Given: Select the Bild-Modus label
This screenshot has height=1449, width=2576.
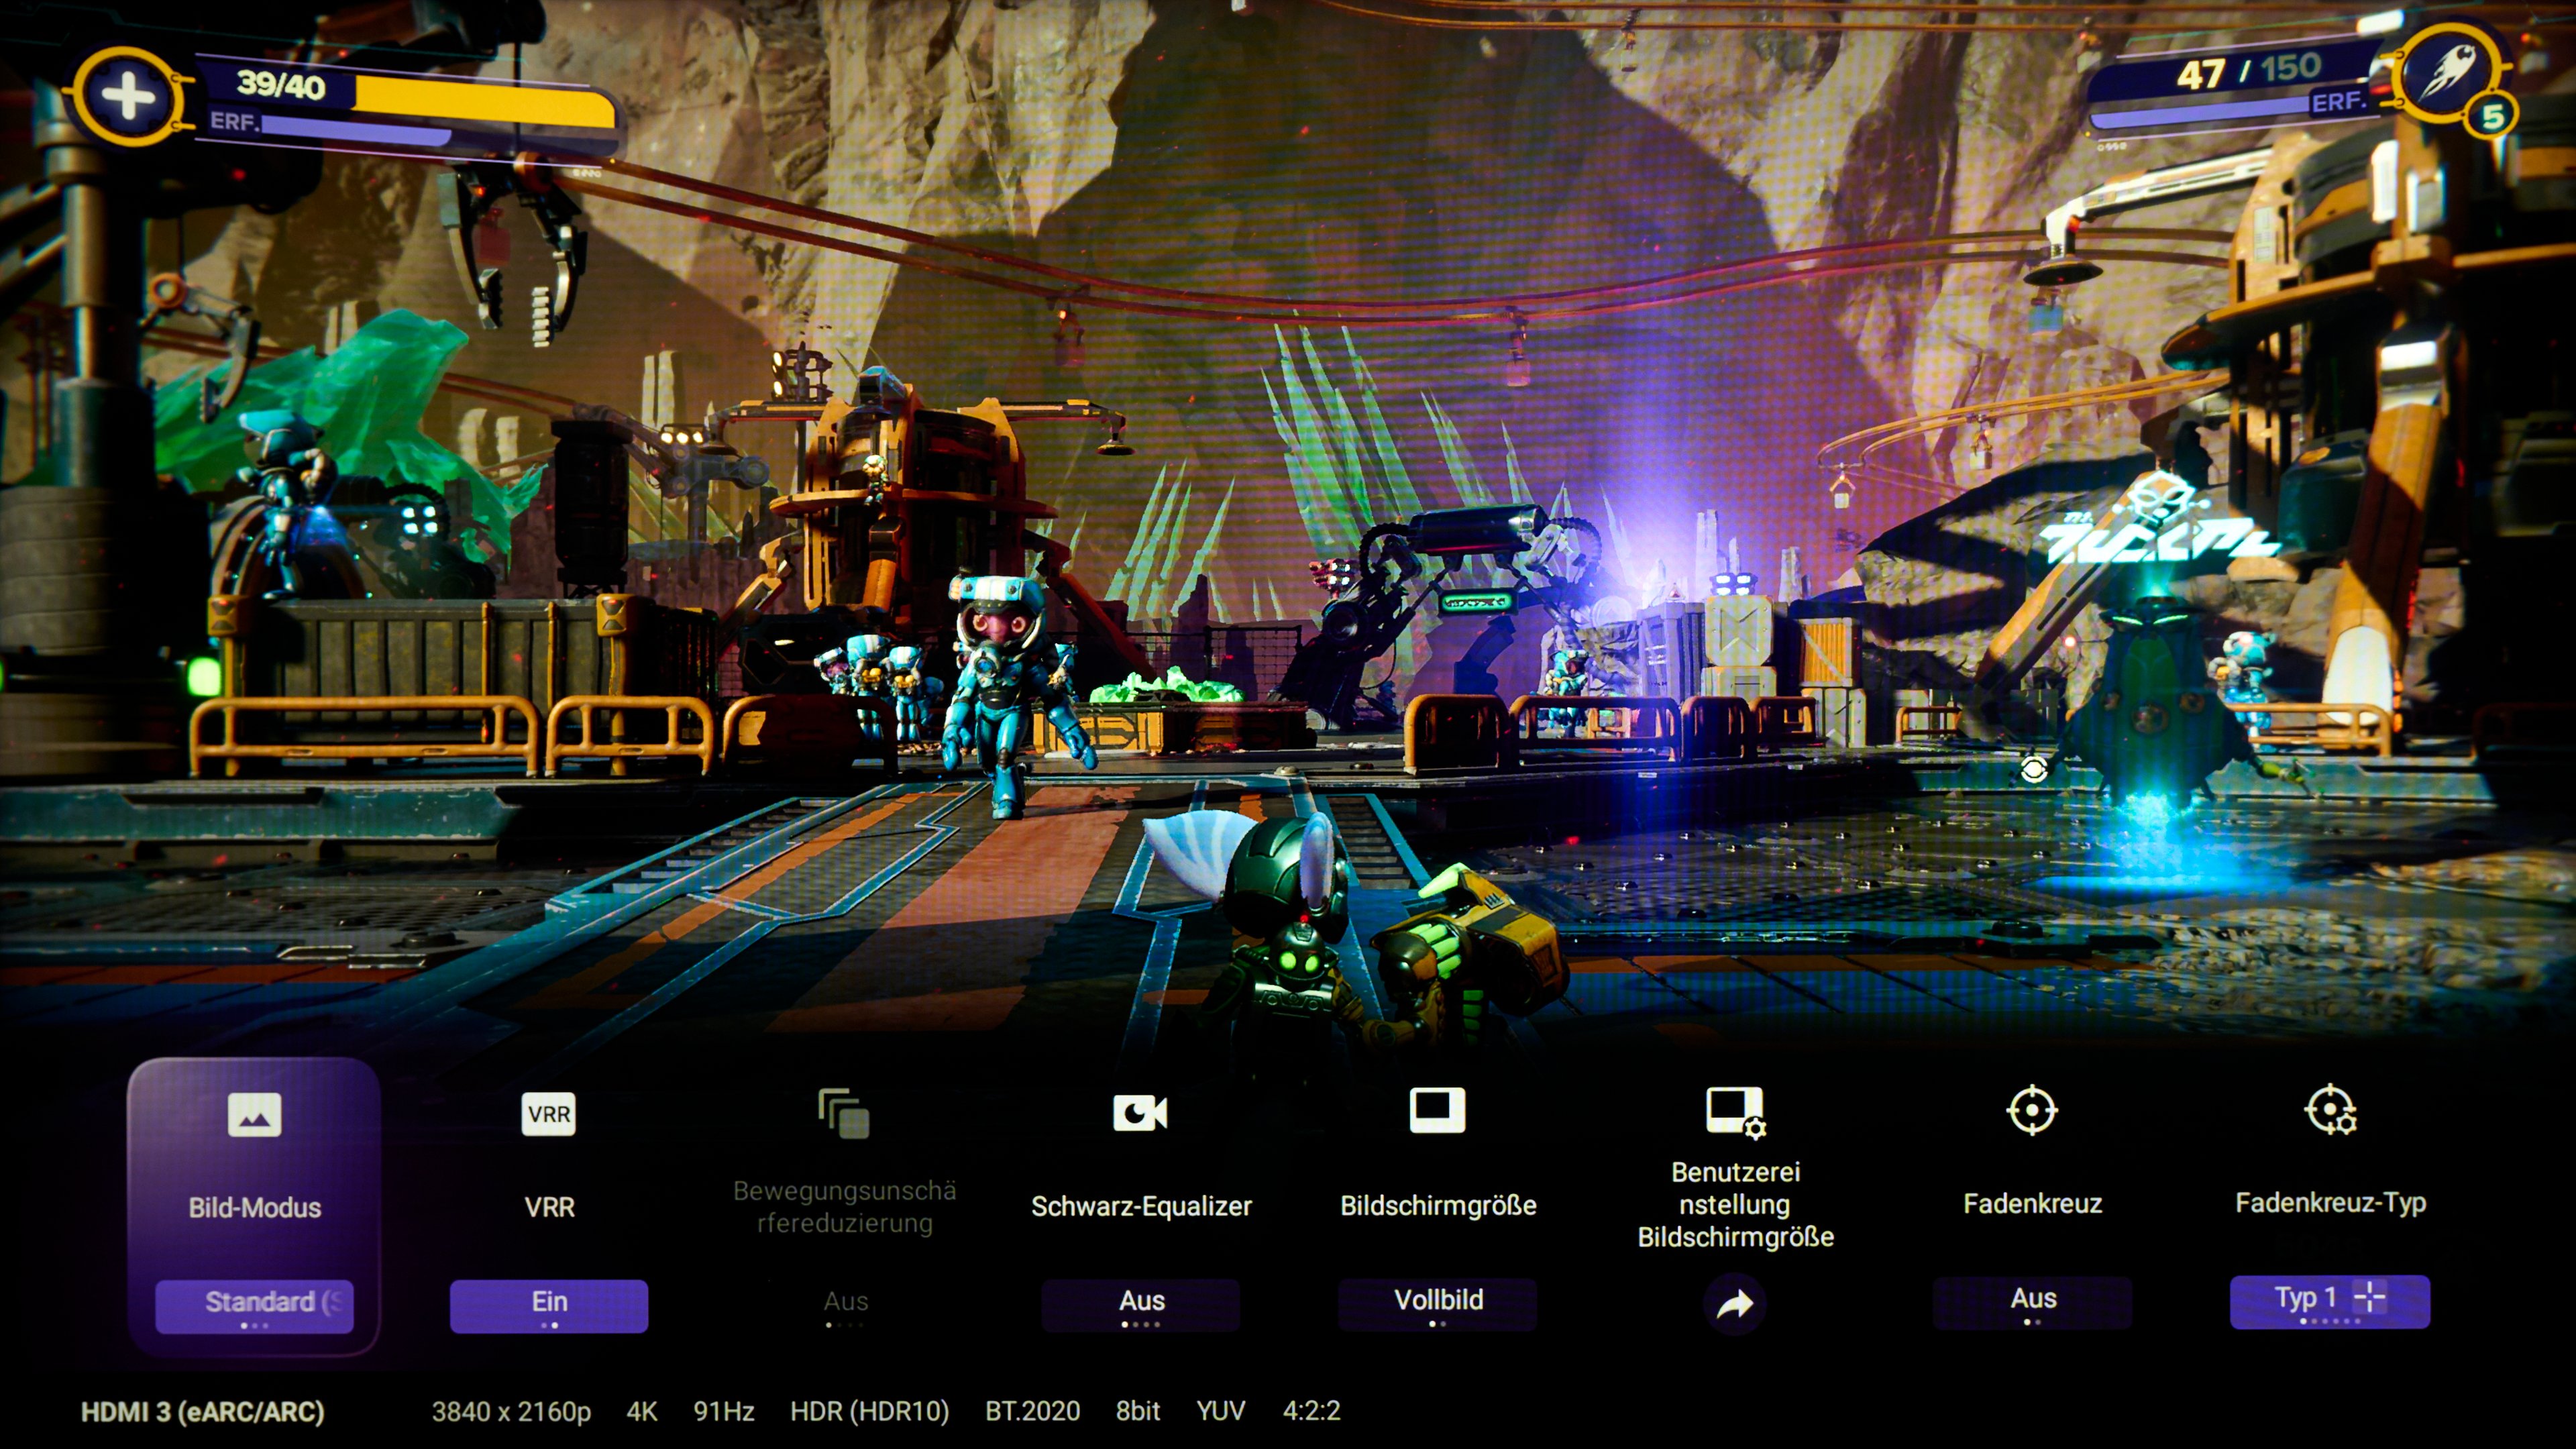Looking at the screenshot, I should tap(254, 1207).
